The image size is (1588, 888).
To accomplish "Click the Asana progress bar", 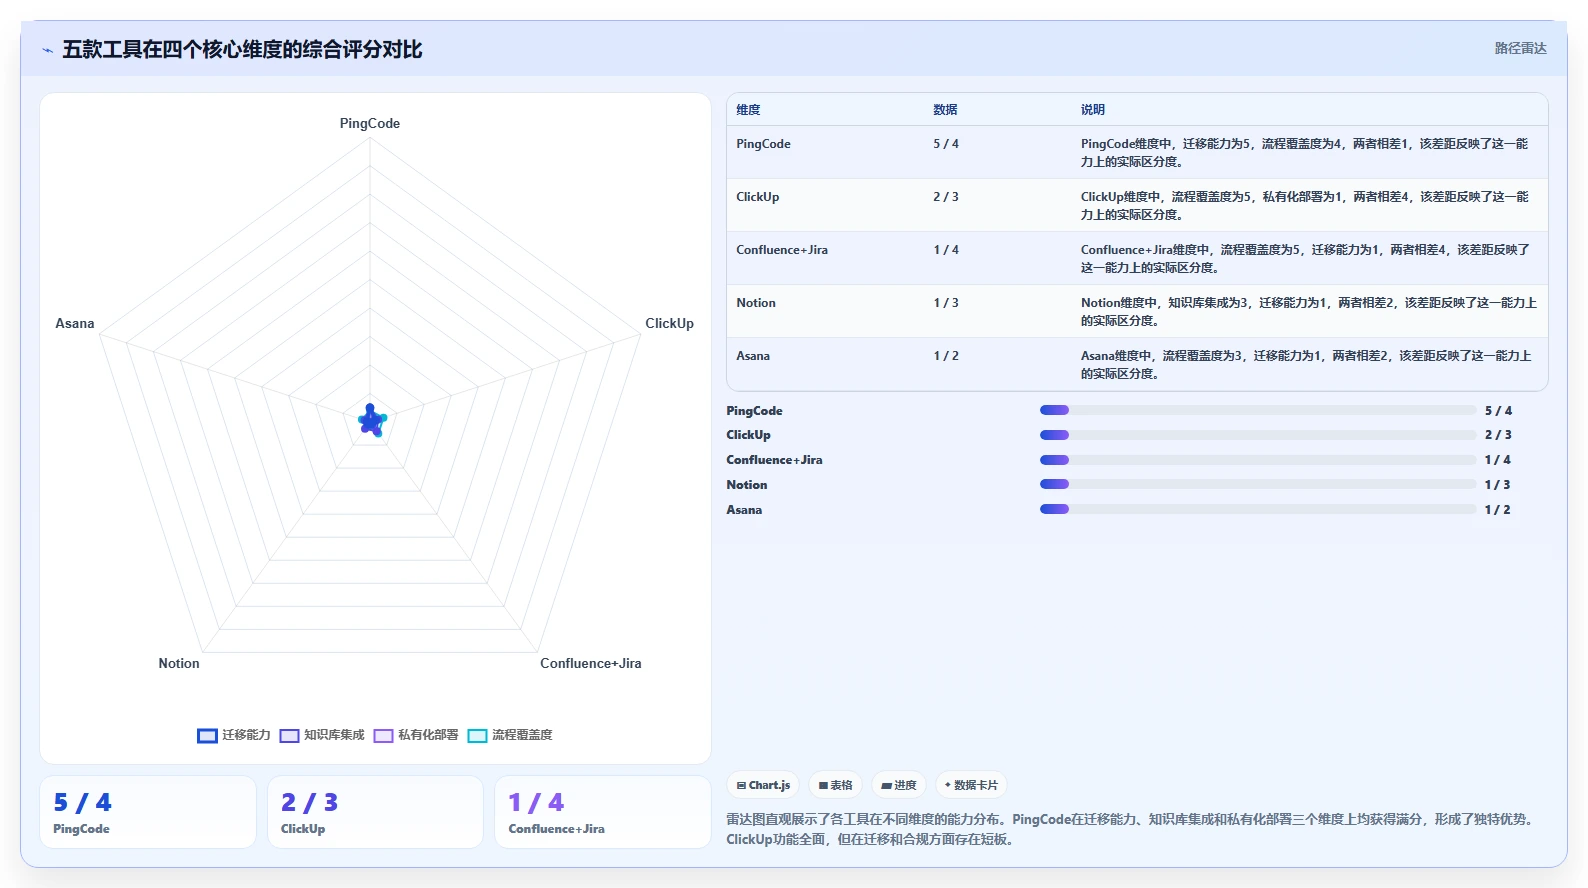I will click(1258, 509).
